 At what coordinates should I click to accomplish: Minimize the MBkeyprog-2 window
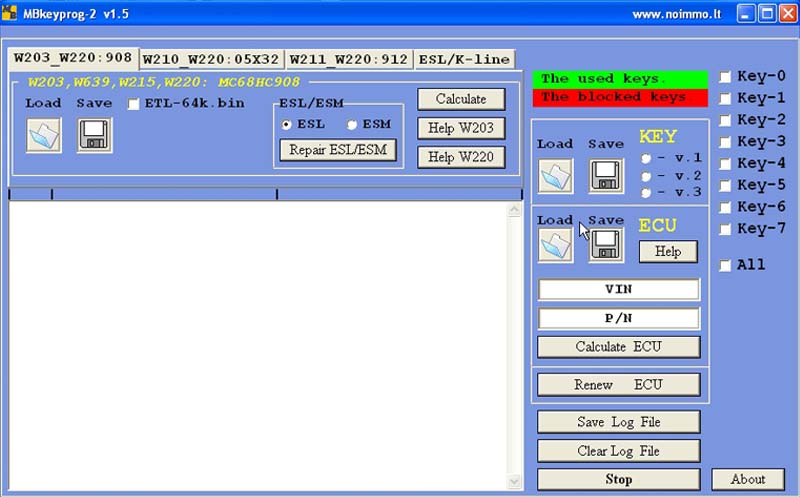pyautogui.click(x=745, y=14)
